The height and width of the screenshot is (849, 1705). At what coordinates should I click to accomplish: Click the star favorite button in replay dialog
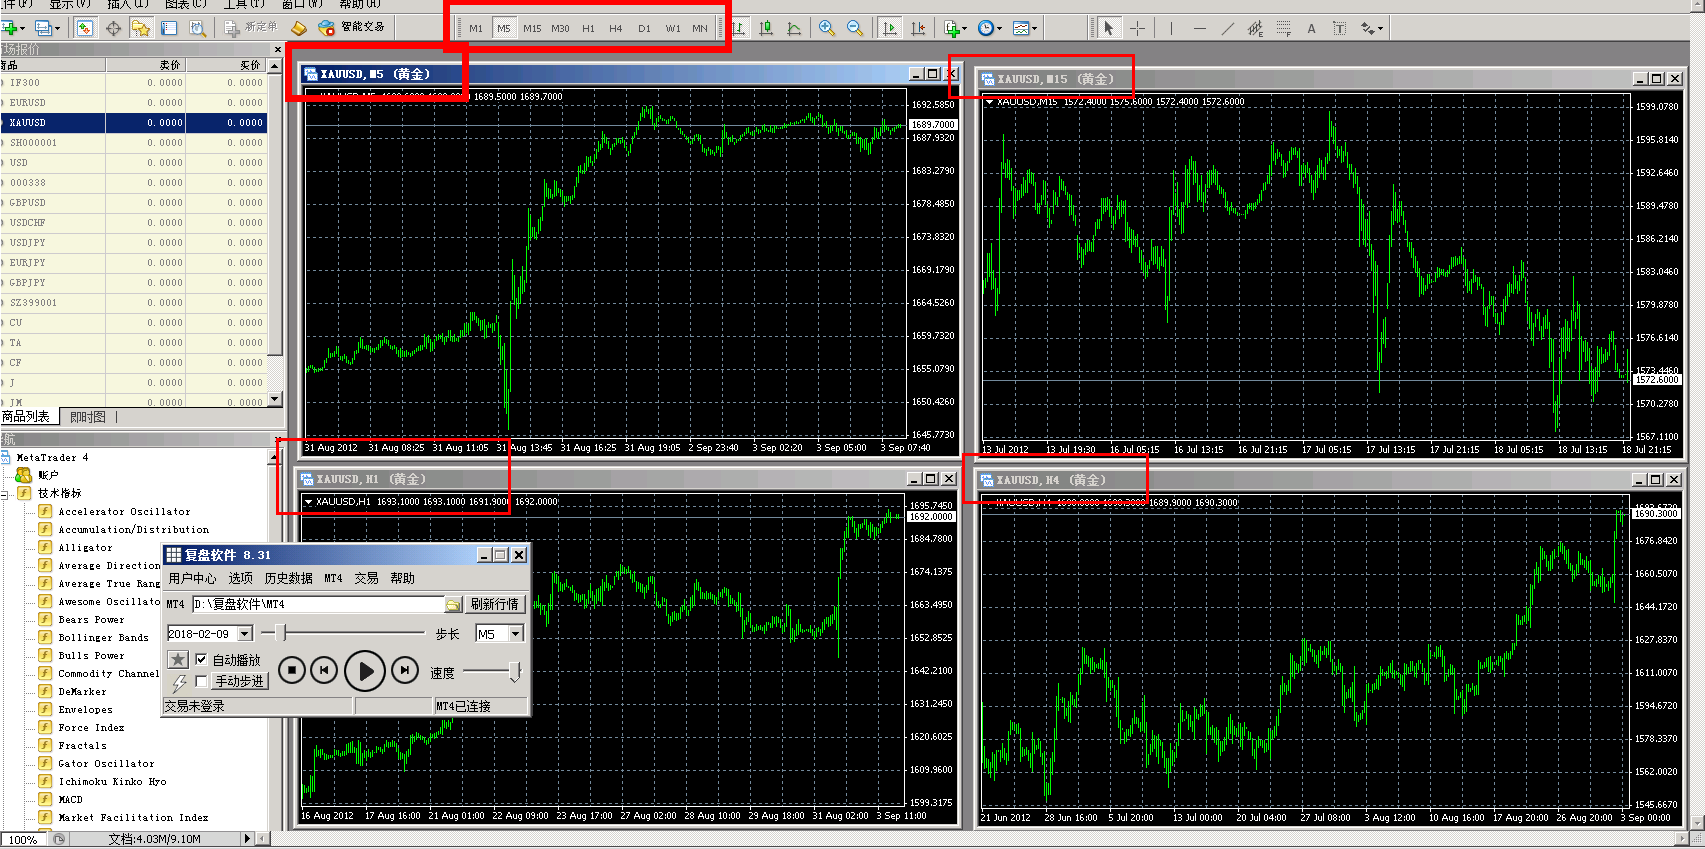(177, 659)
